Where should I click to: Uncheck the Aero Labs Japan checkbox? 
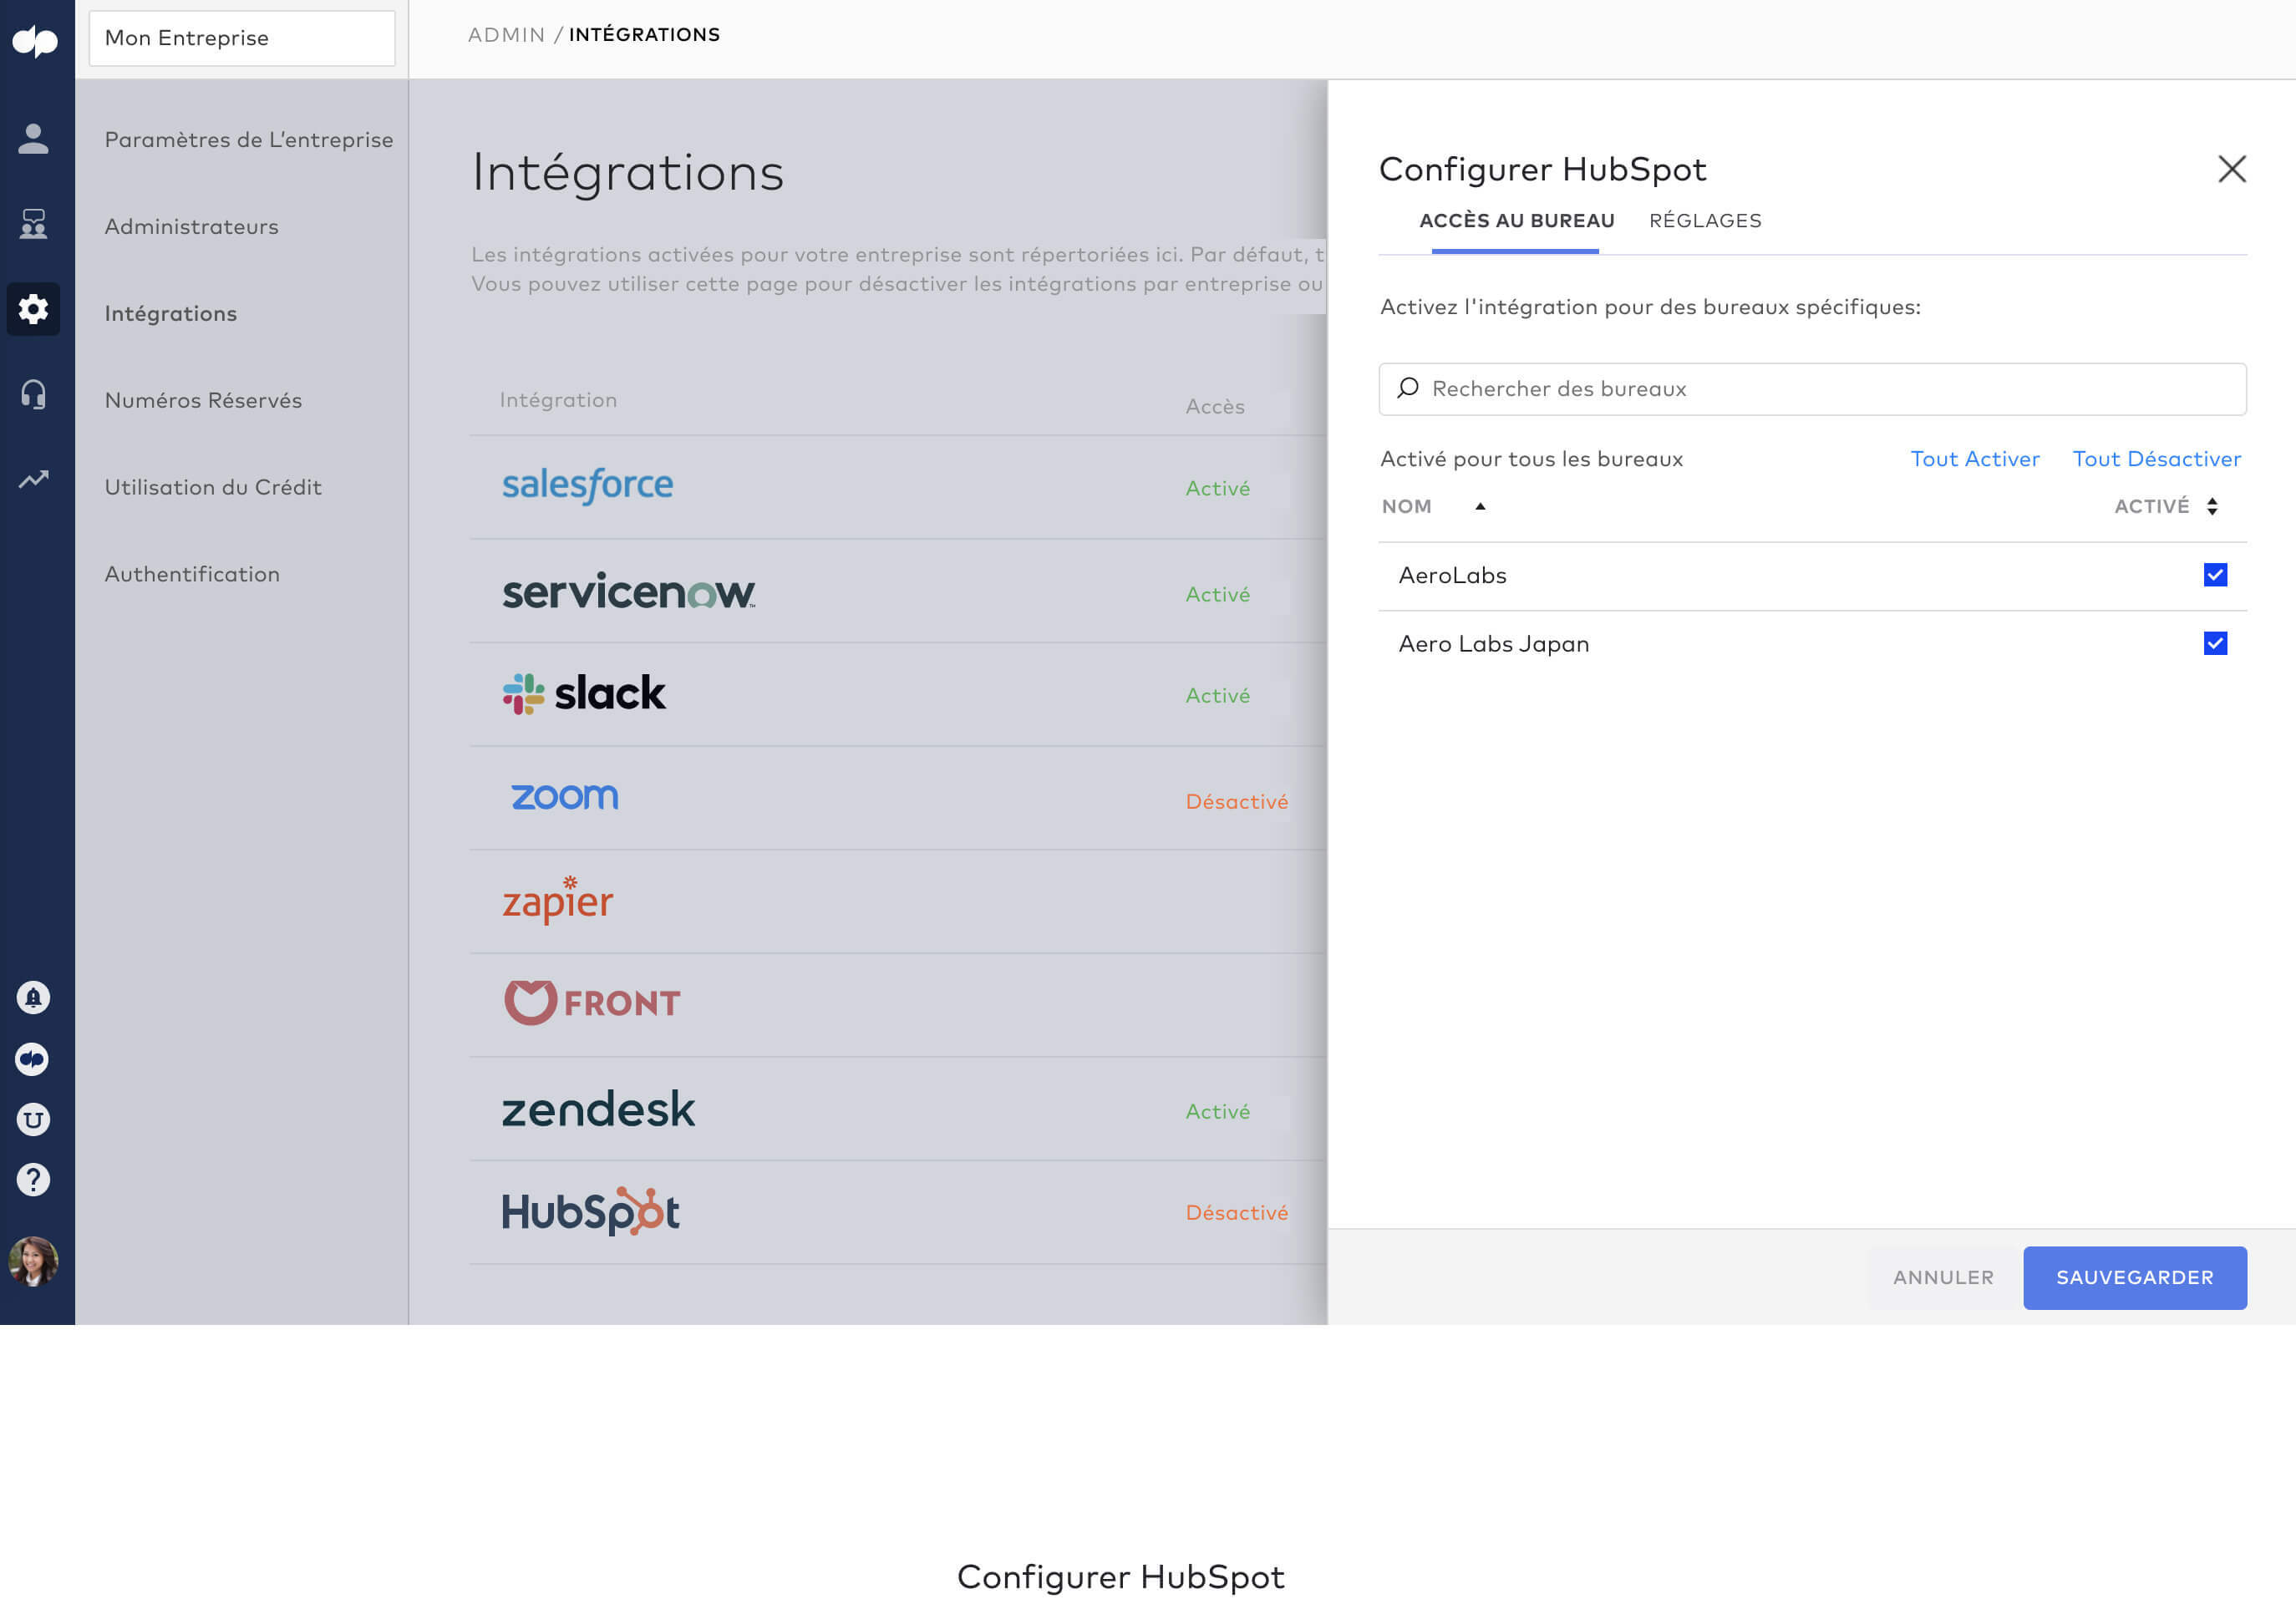coord(2215,643)
